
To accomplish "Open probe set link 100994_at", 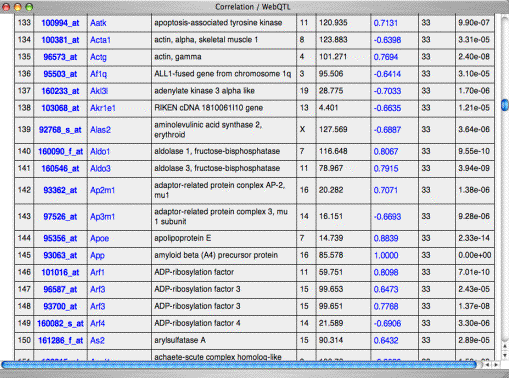I will (x=60, y=23).
